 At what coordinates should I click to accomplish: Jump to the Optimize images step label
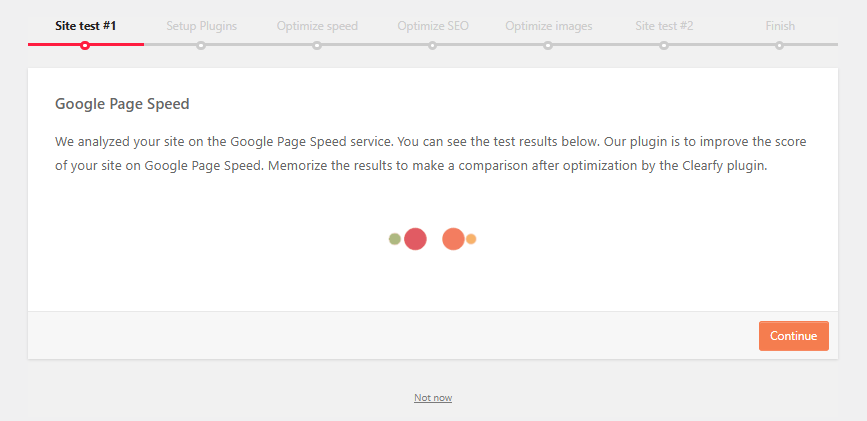548,26
